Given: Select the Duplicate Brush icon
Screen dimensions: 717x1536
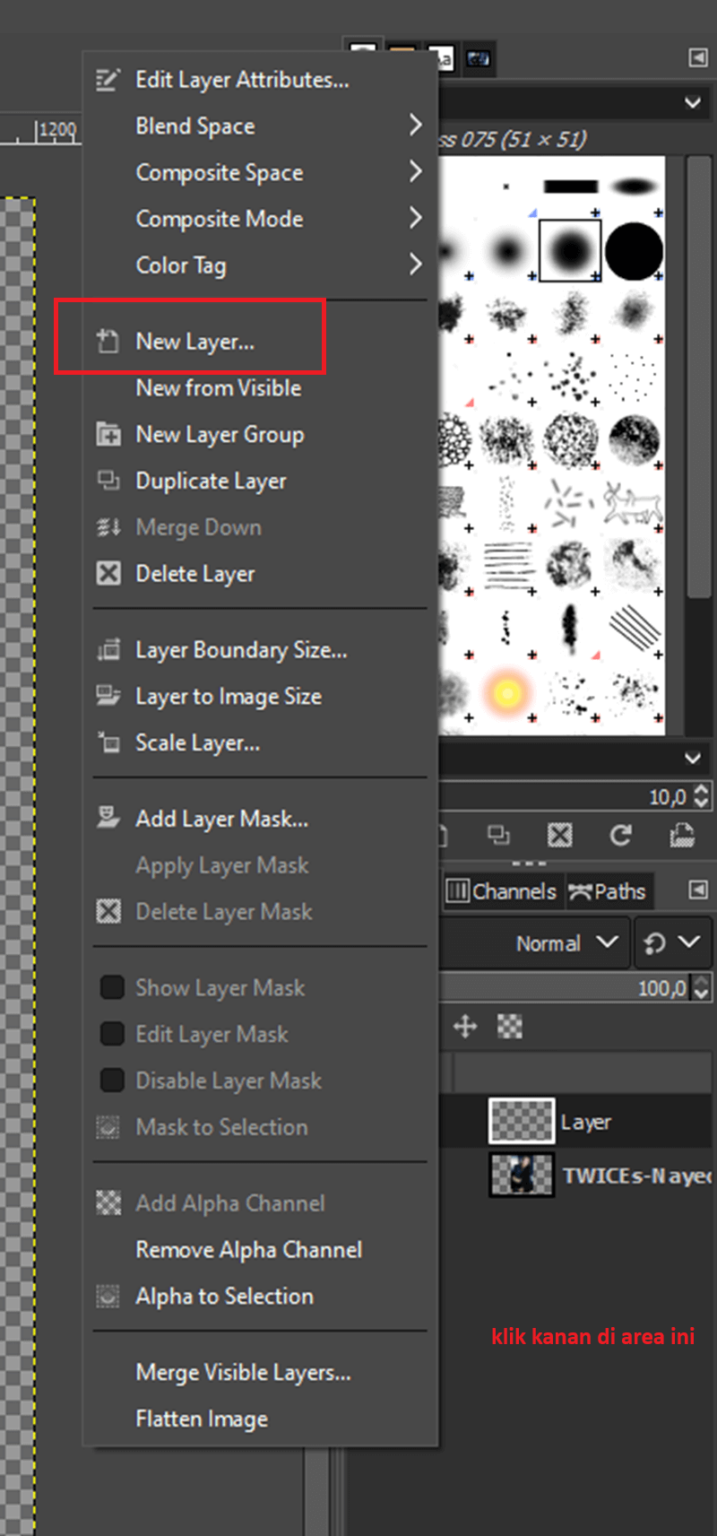Looking at the screenshot, I should (499, 835).
